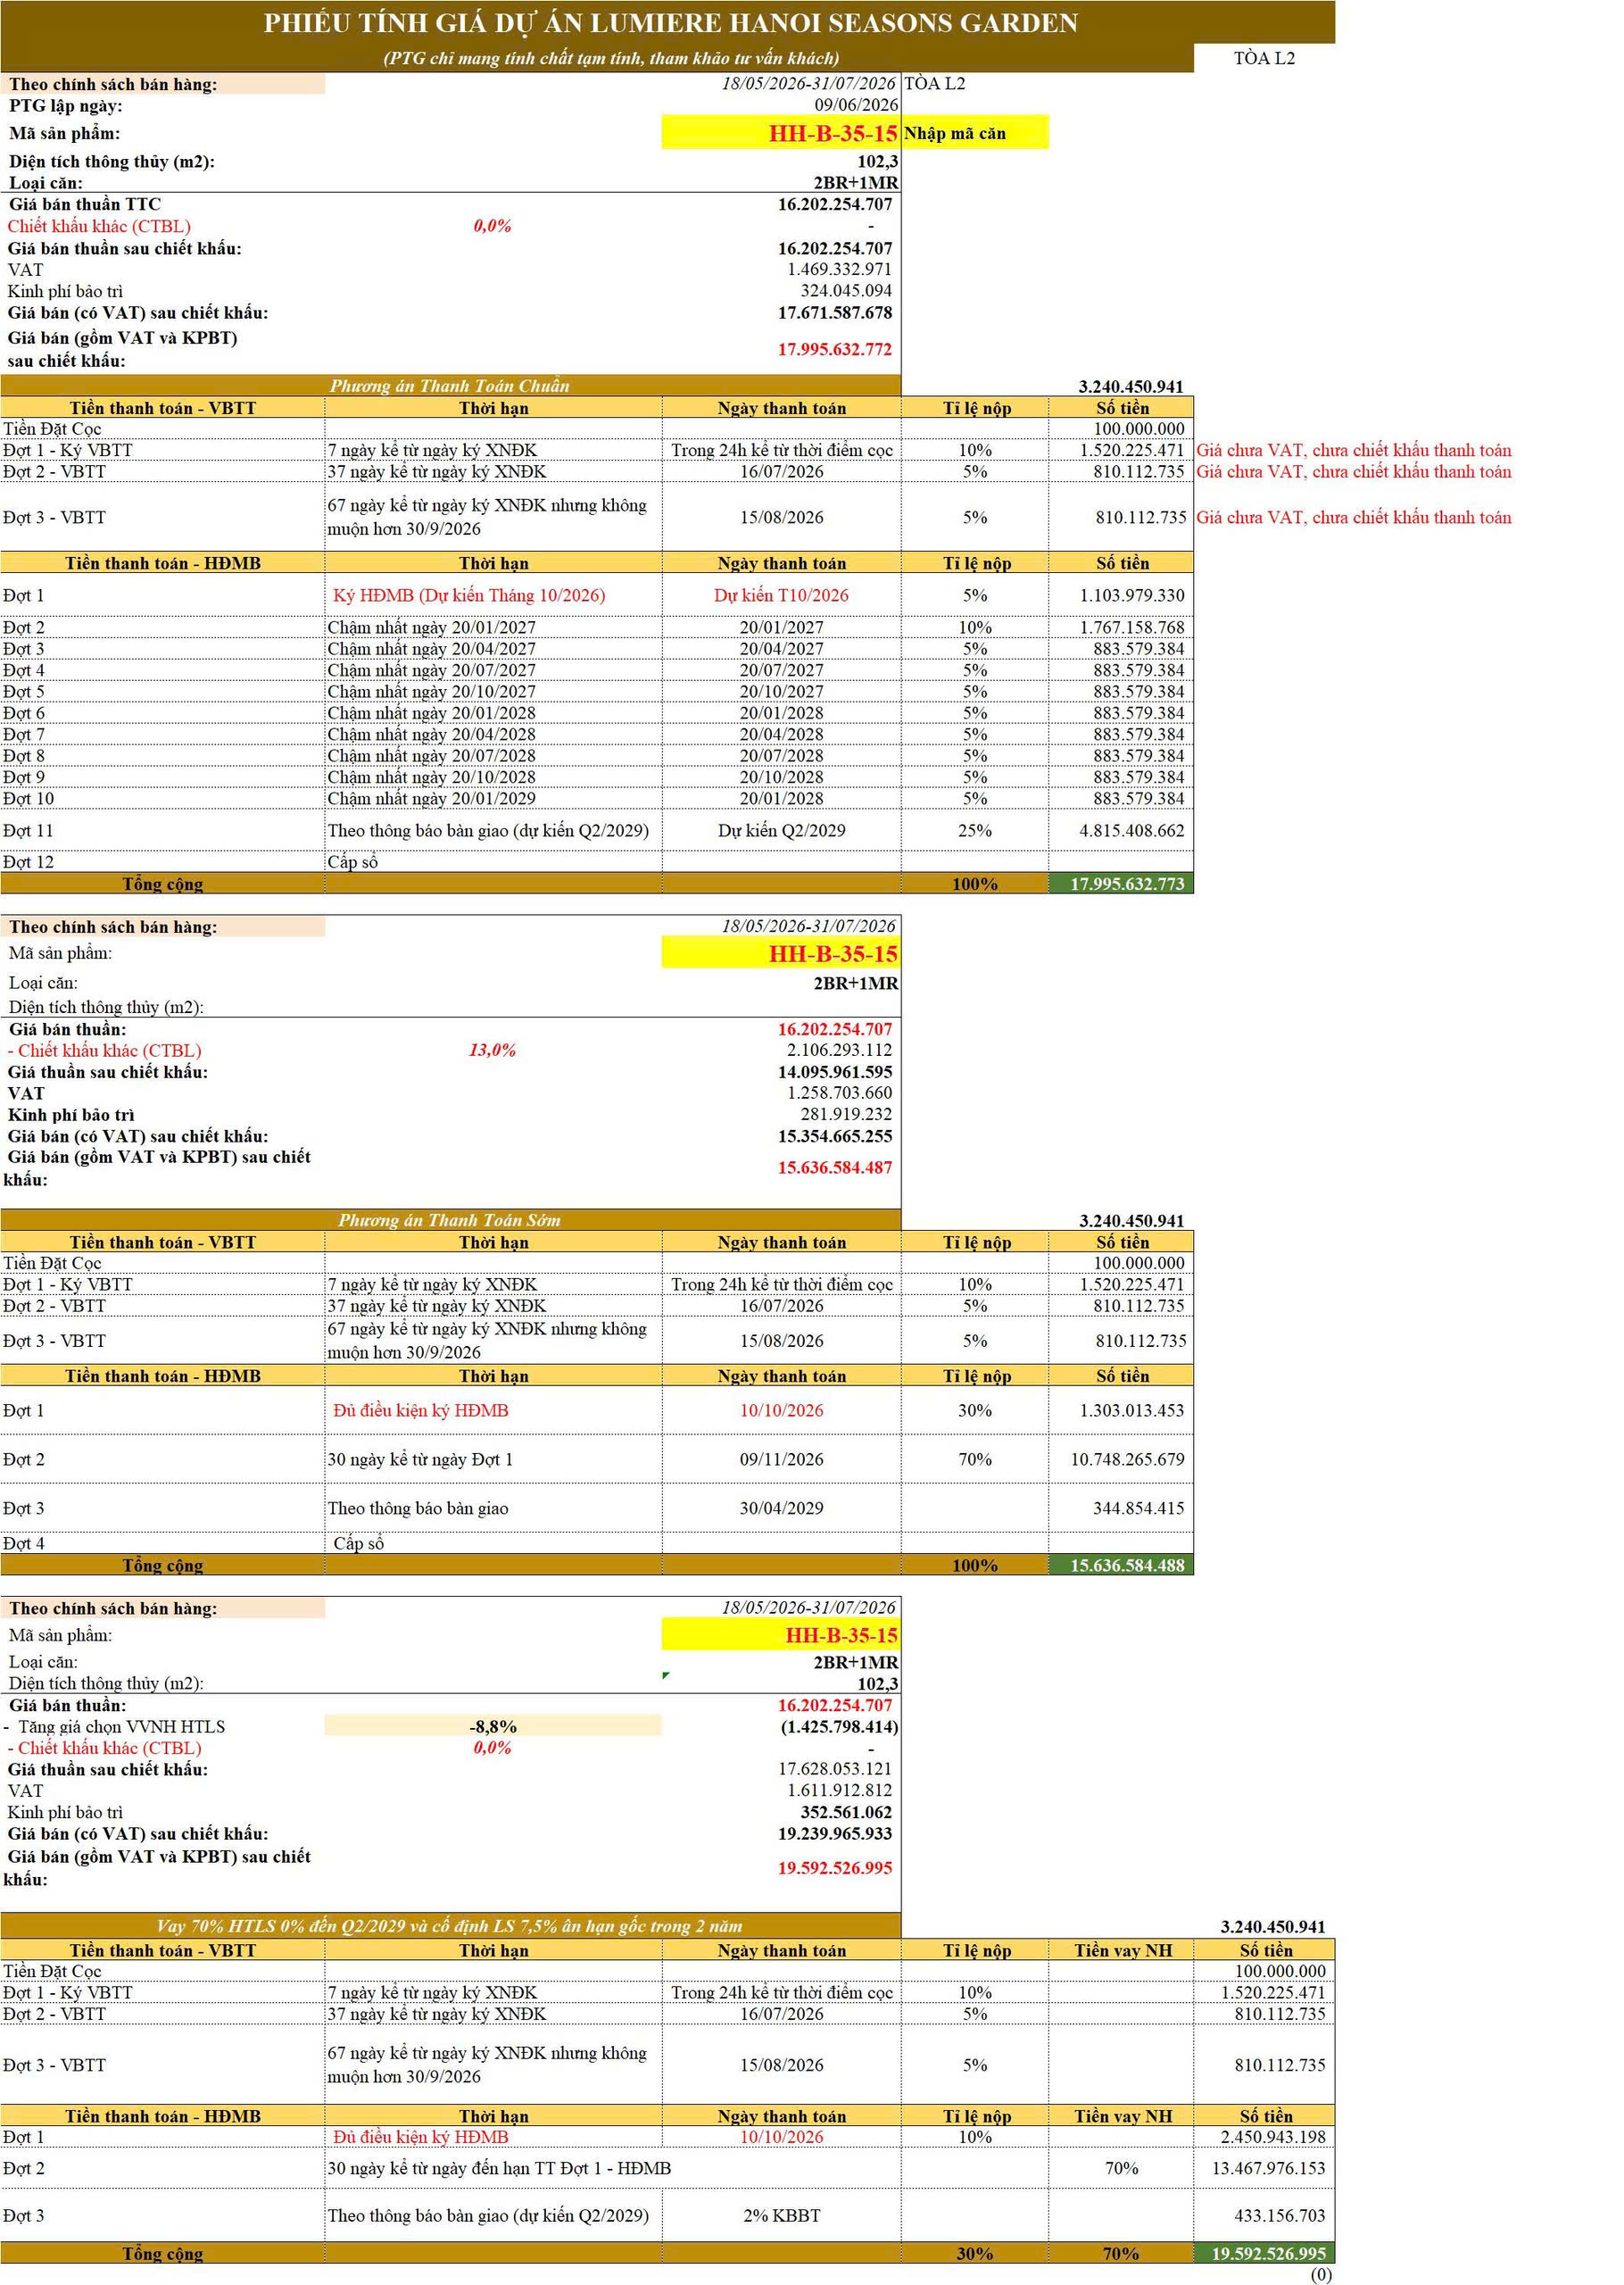
Task: Select the PTG date 09/06/2026 cell
Action: (856, 105)
